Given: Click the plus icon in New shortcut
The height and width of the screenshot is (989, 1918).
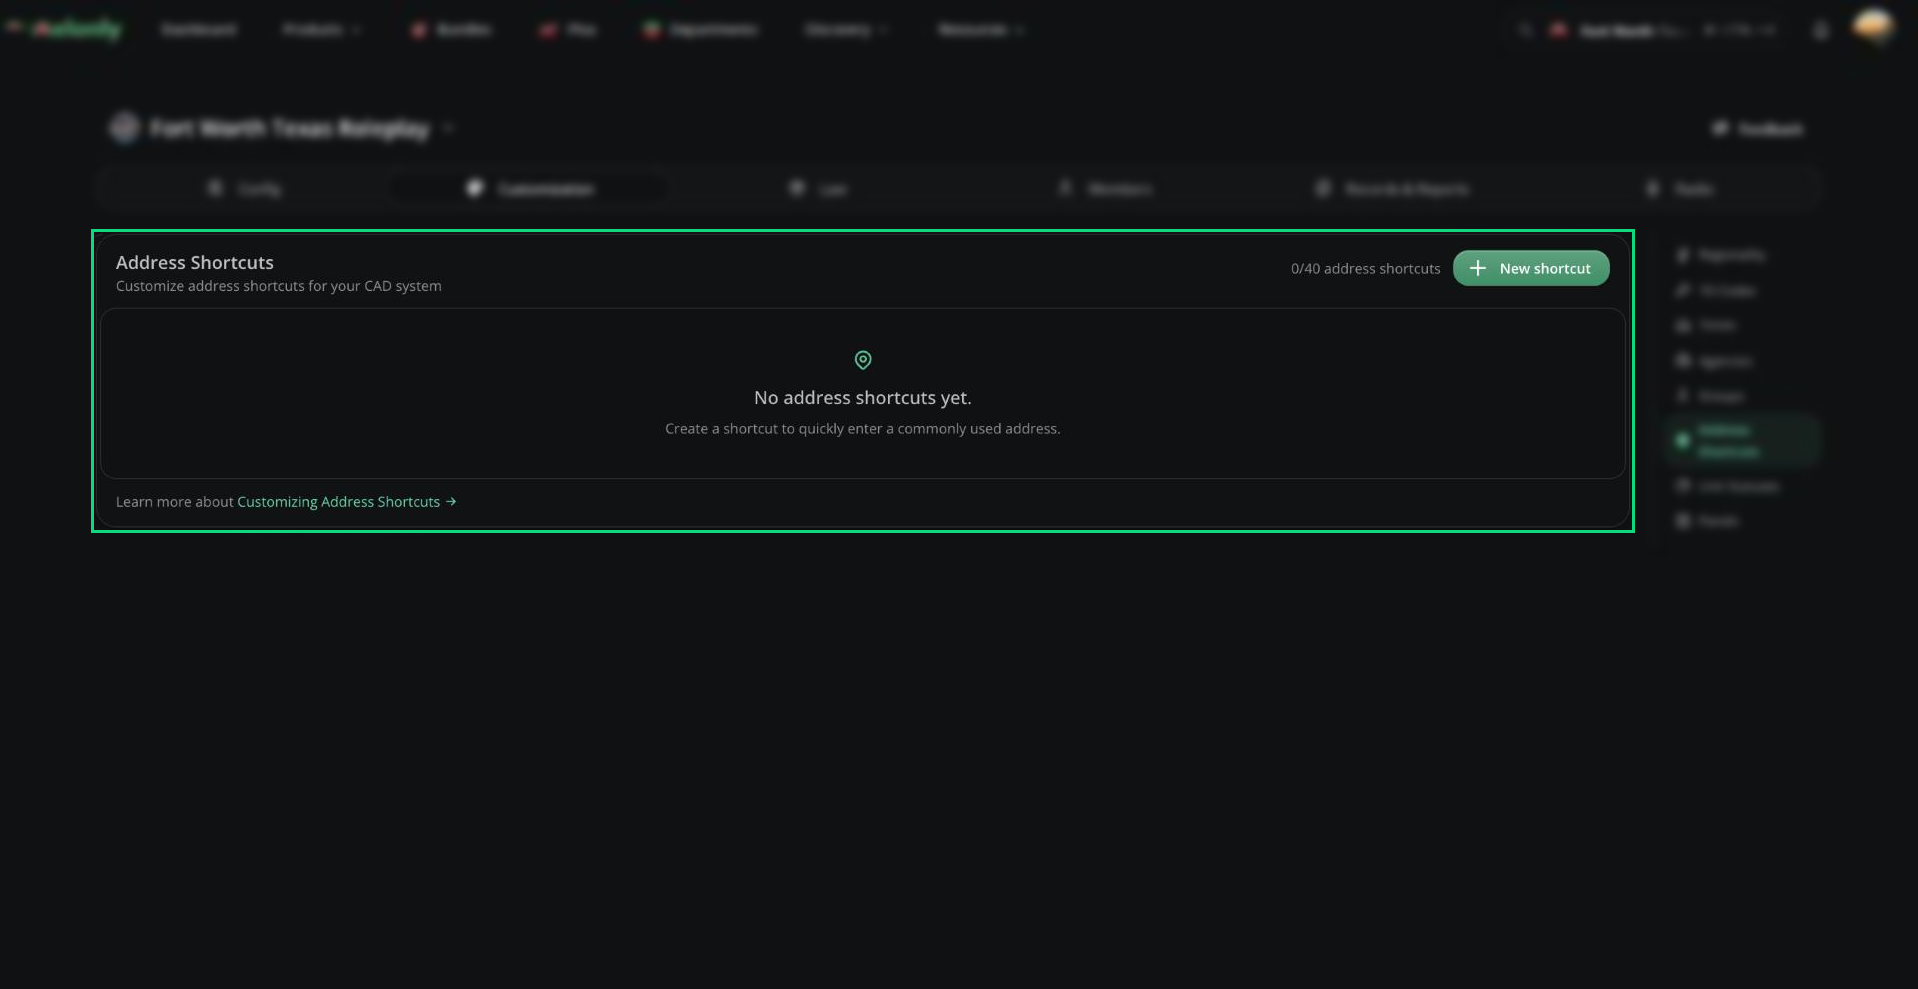Looking at the screenshot, I should (1477, 268).
